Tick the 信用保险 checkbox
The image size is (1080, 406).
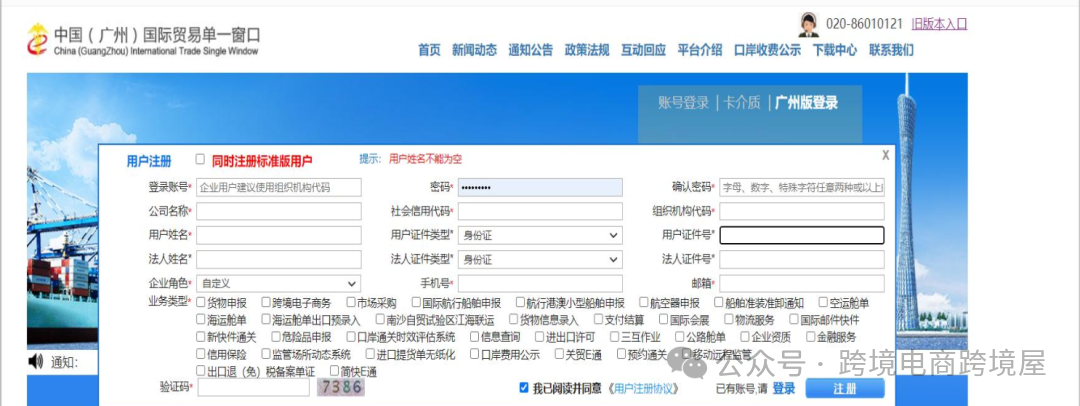[x=201, y=354]
